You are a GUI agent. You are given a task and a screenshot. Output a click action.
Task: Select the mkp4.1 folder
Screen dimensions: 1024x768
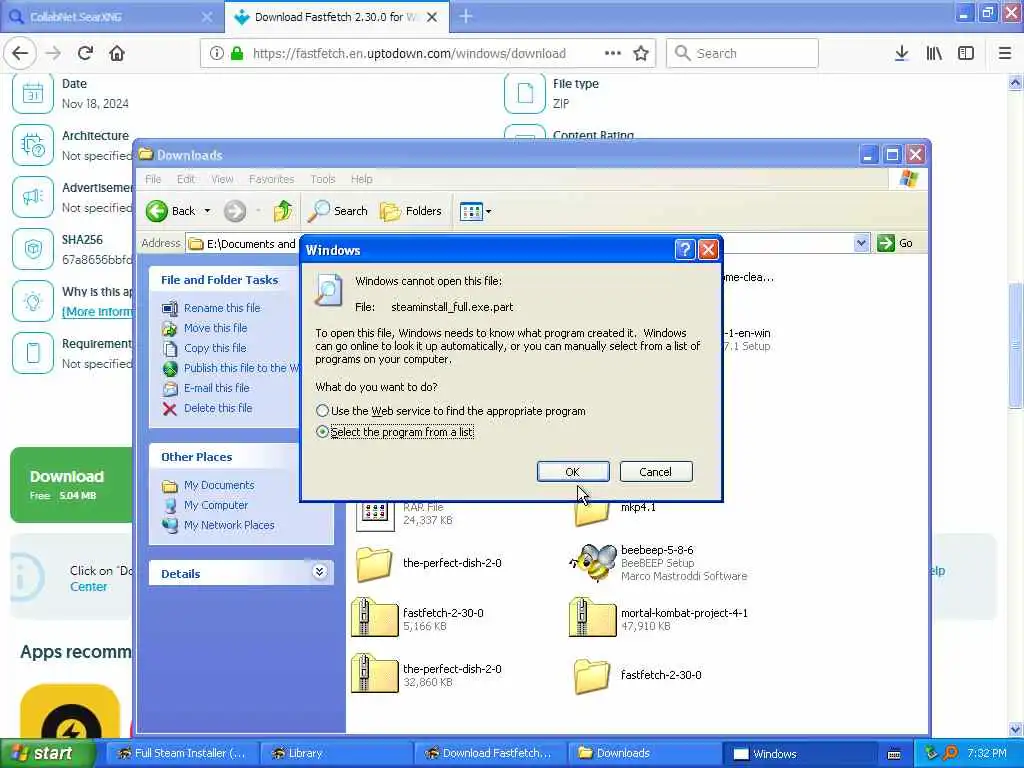[592, 514]
